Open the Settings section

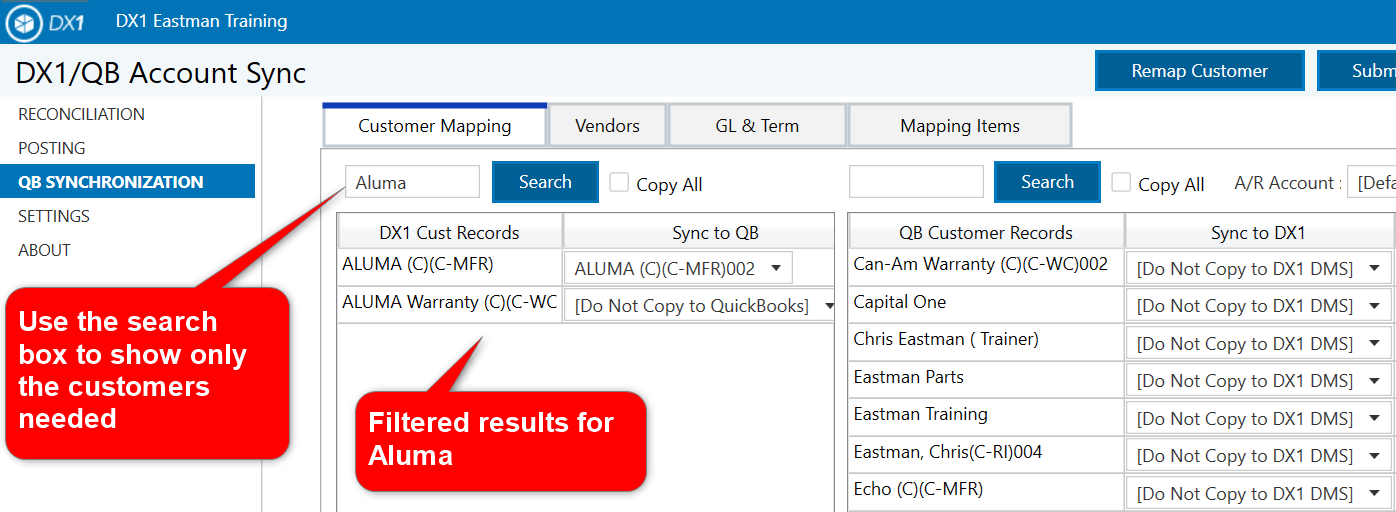54,216
